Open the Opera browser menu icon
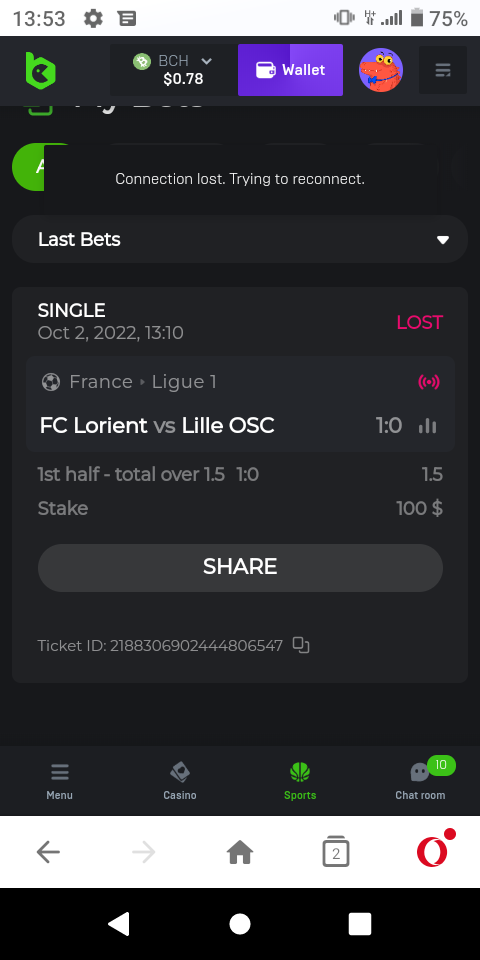The width and height of the screenshot is (480, 960). [x=433, y=850]
